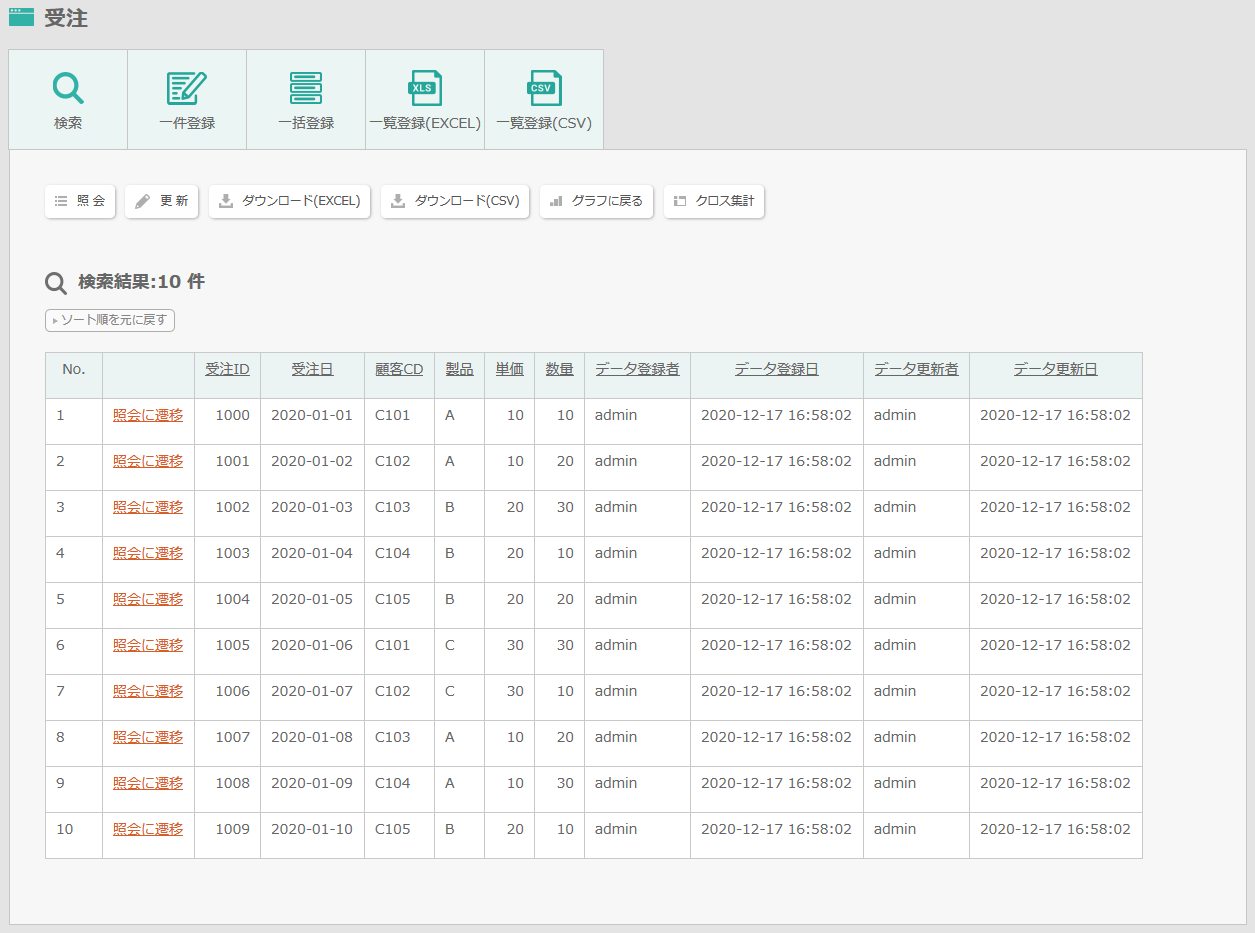Click グラフに戻る button
This screenshot has height=933, width=1255.
pyautogui.click(x=597, y=201)
